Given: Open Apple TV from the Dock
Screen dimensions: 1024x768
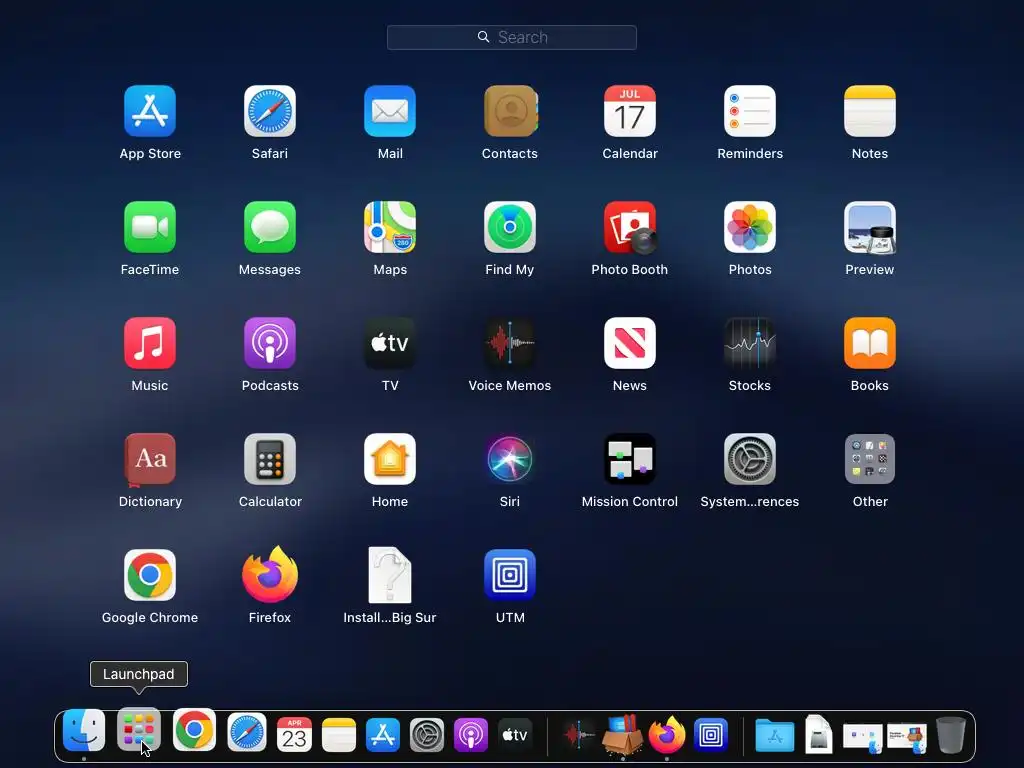Looking at the screenshot, I should click(515, 735).
